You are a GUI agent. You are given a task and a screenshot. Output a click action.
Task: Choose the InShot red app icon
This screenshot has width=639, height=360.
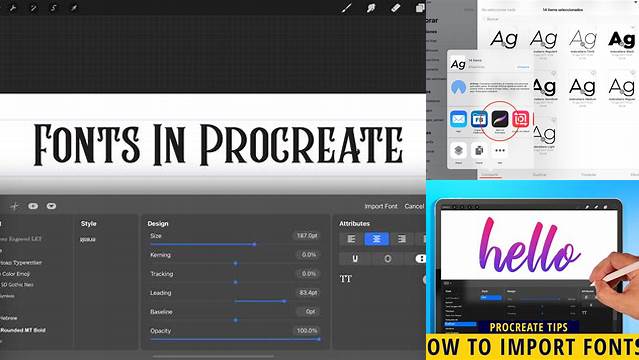point(521,119)
